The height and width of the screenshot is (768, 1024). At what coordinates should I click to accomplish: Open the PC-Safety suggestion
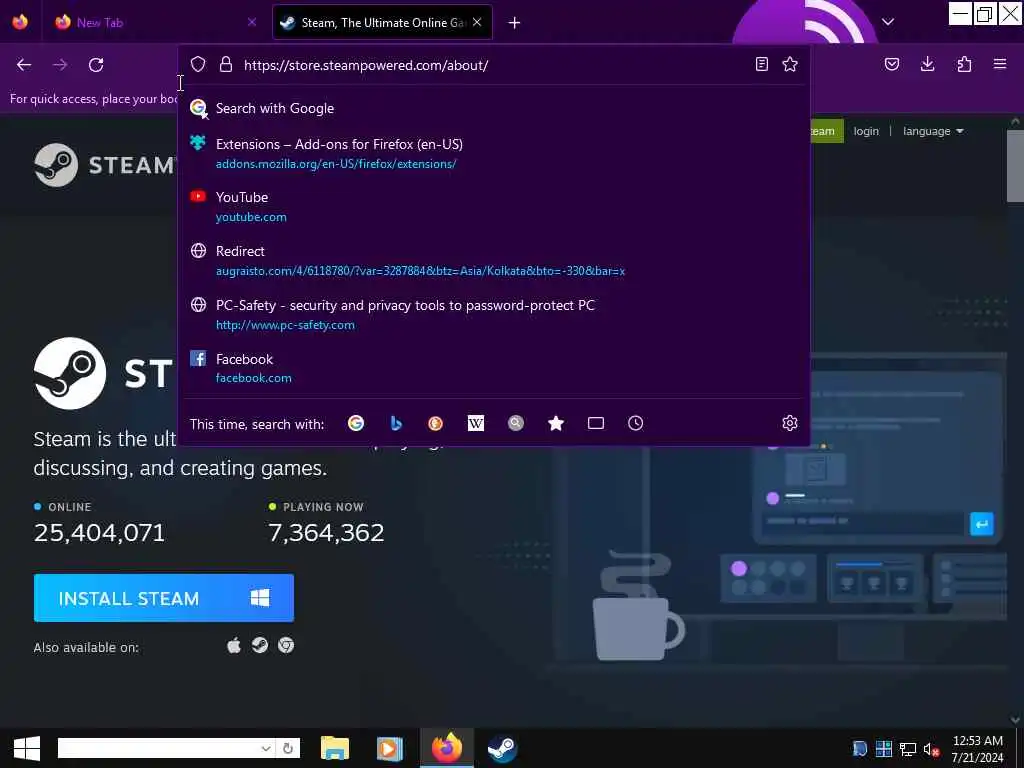[x=494, y=315]
